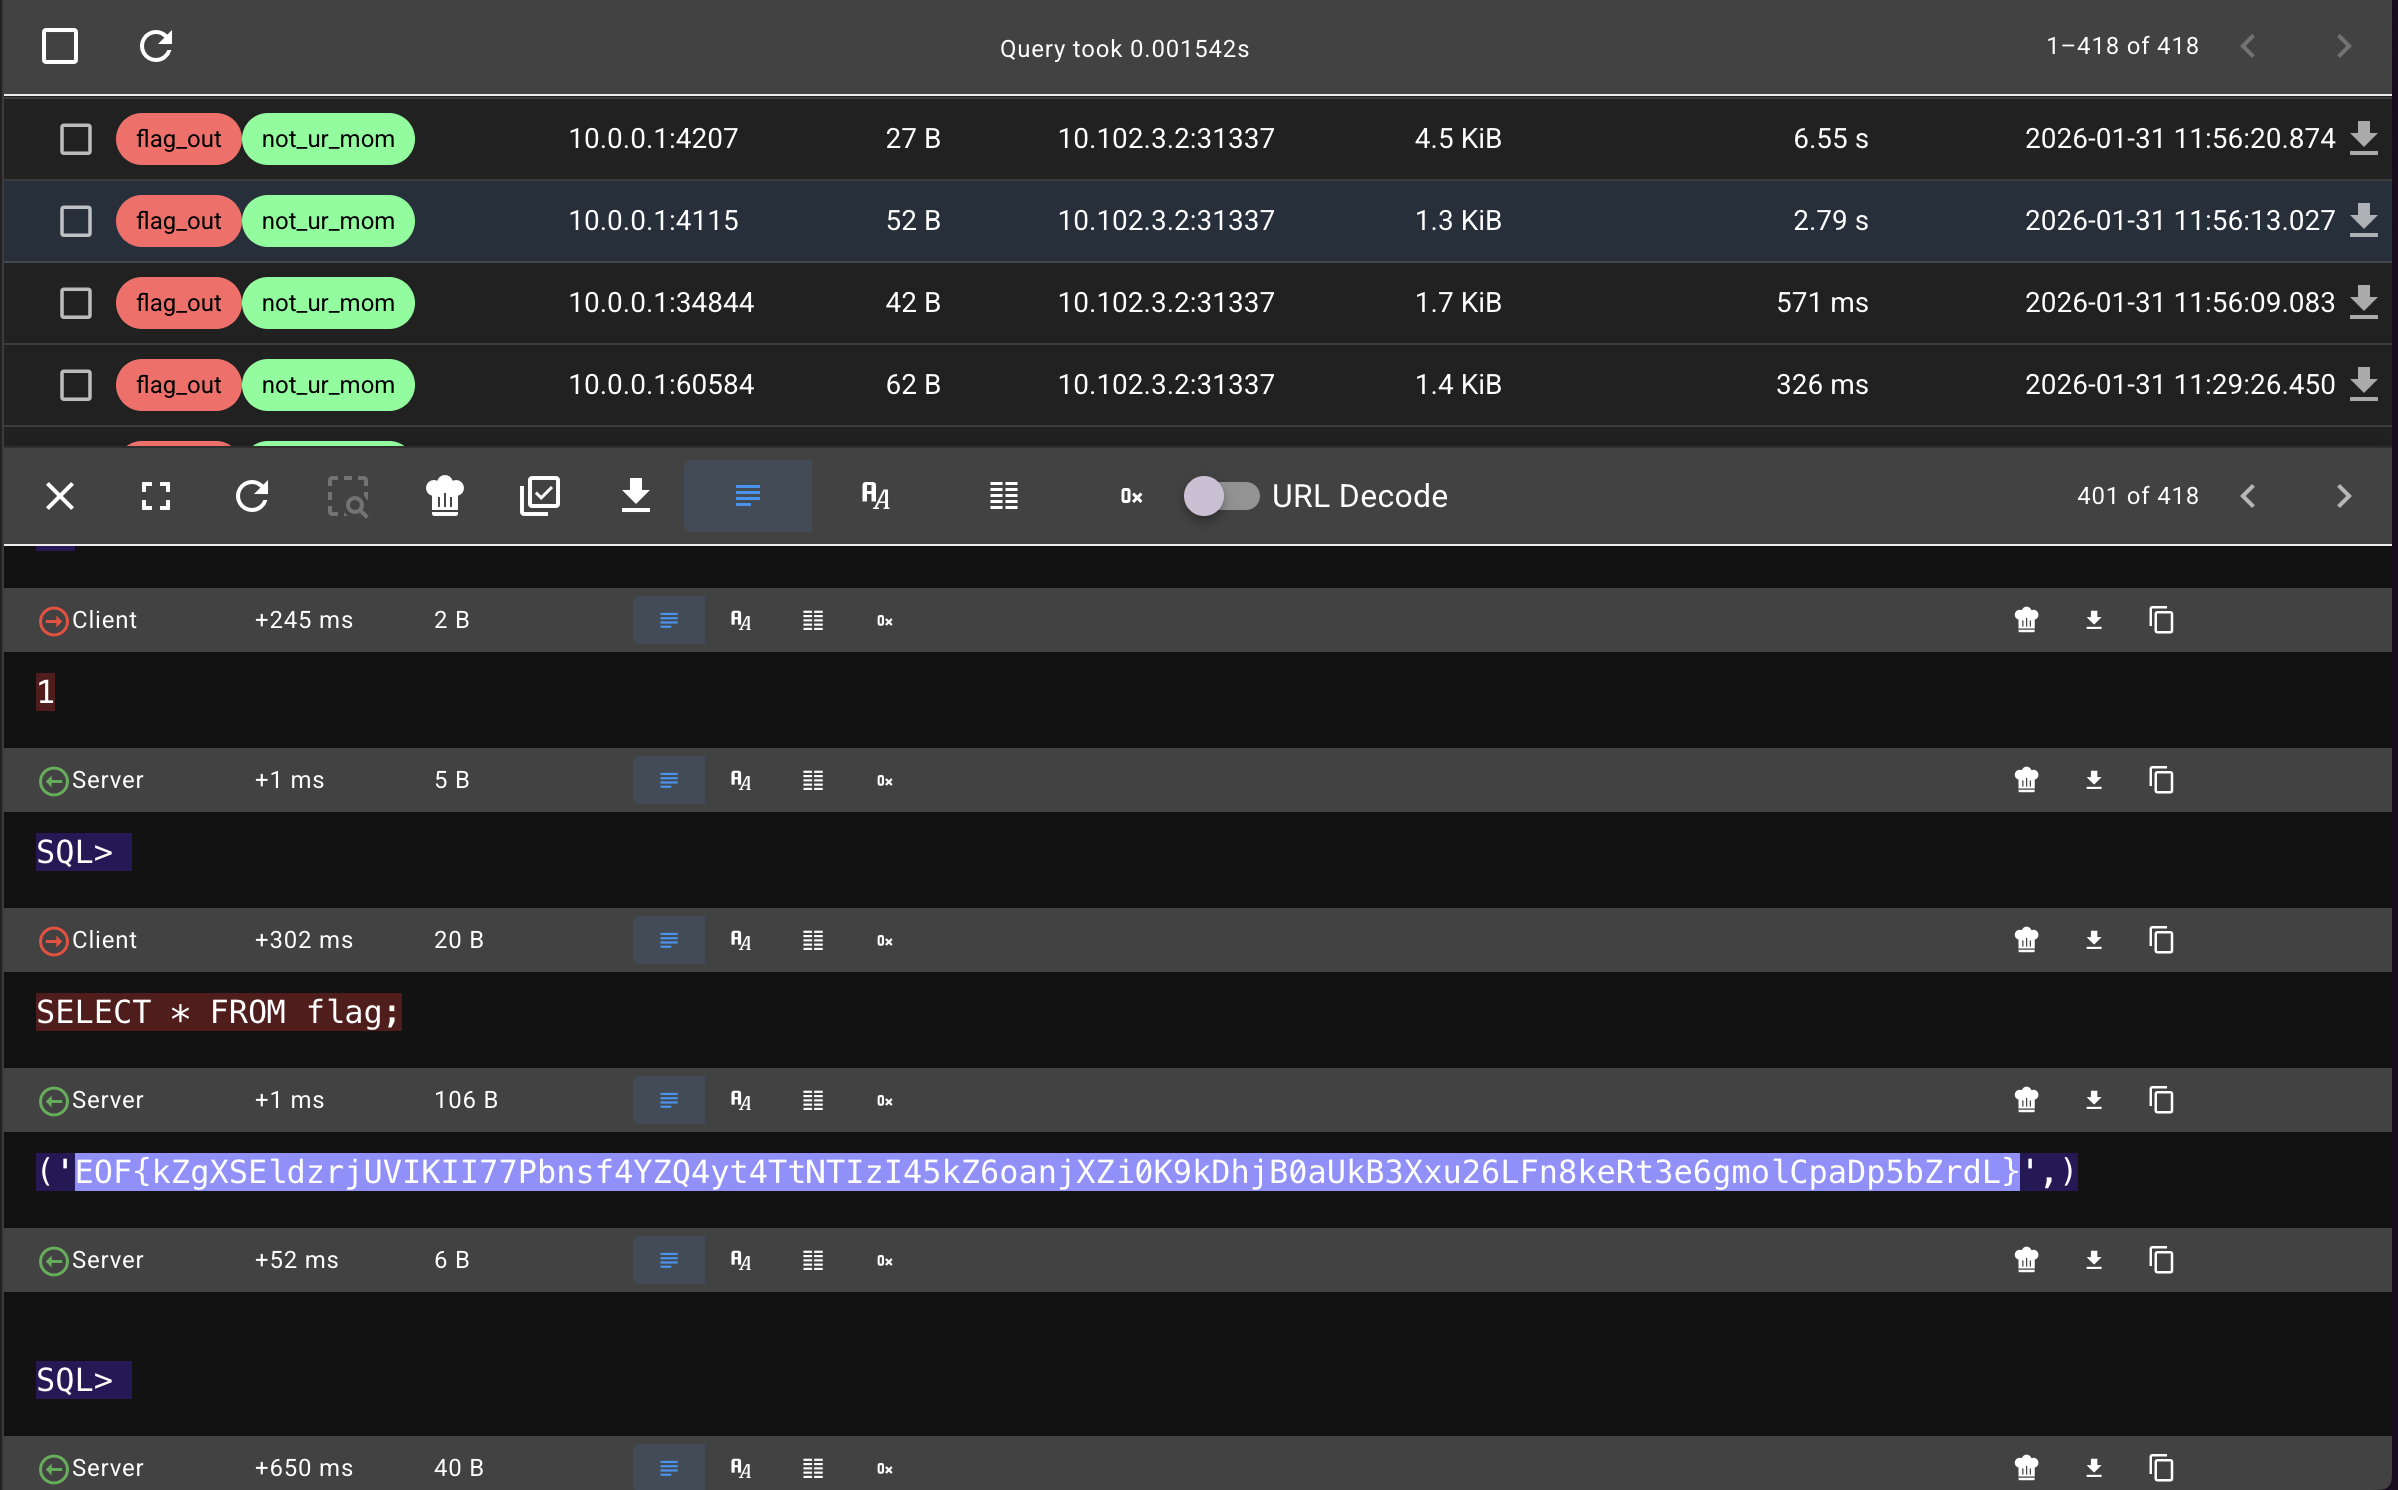The height and width of the screenshot is (1490, 2398).
Task: Copy the 106 B server message
Action: pos(2161,1100)
